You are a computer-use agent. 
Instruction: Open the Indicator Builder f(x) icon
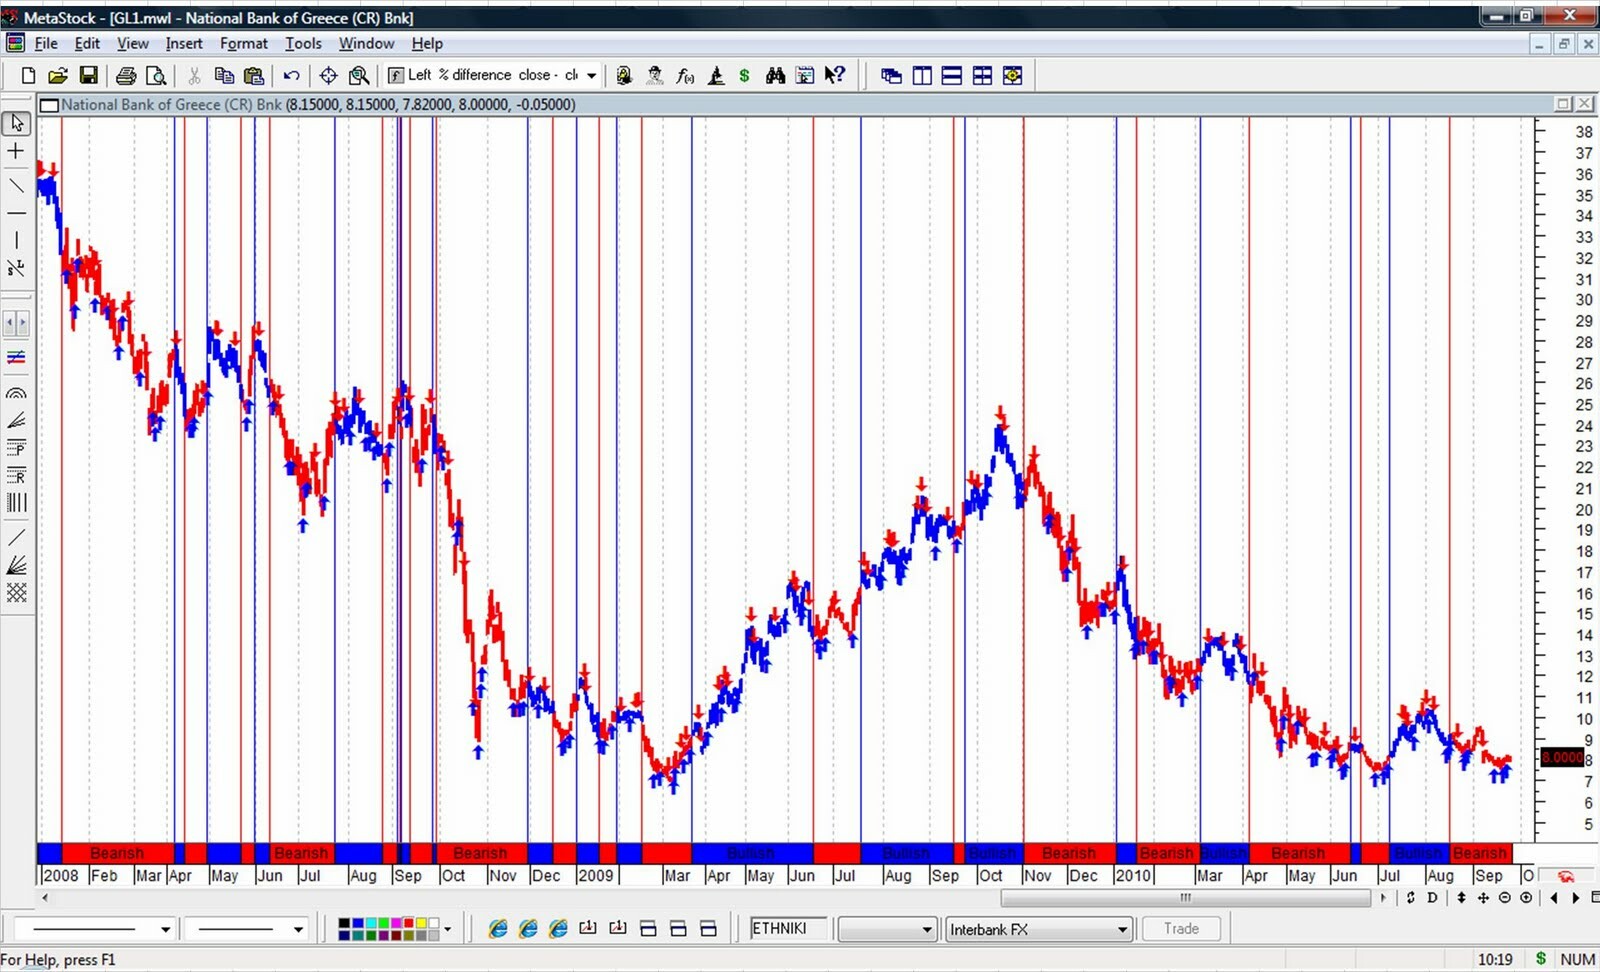pyautogui.click(x=685, y=76)
